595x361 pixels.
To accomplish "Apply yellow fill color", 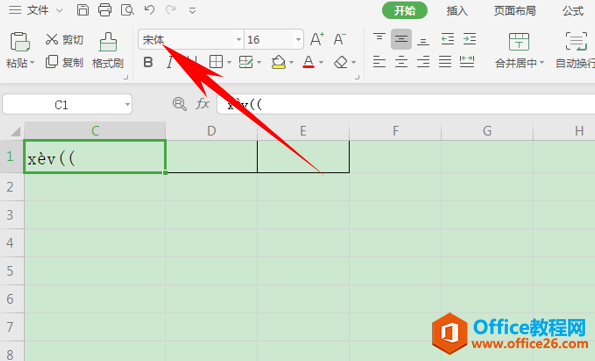I will coord(279,62).
